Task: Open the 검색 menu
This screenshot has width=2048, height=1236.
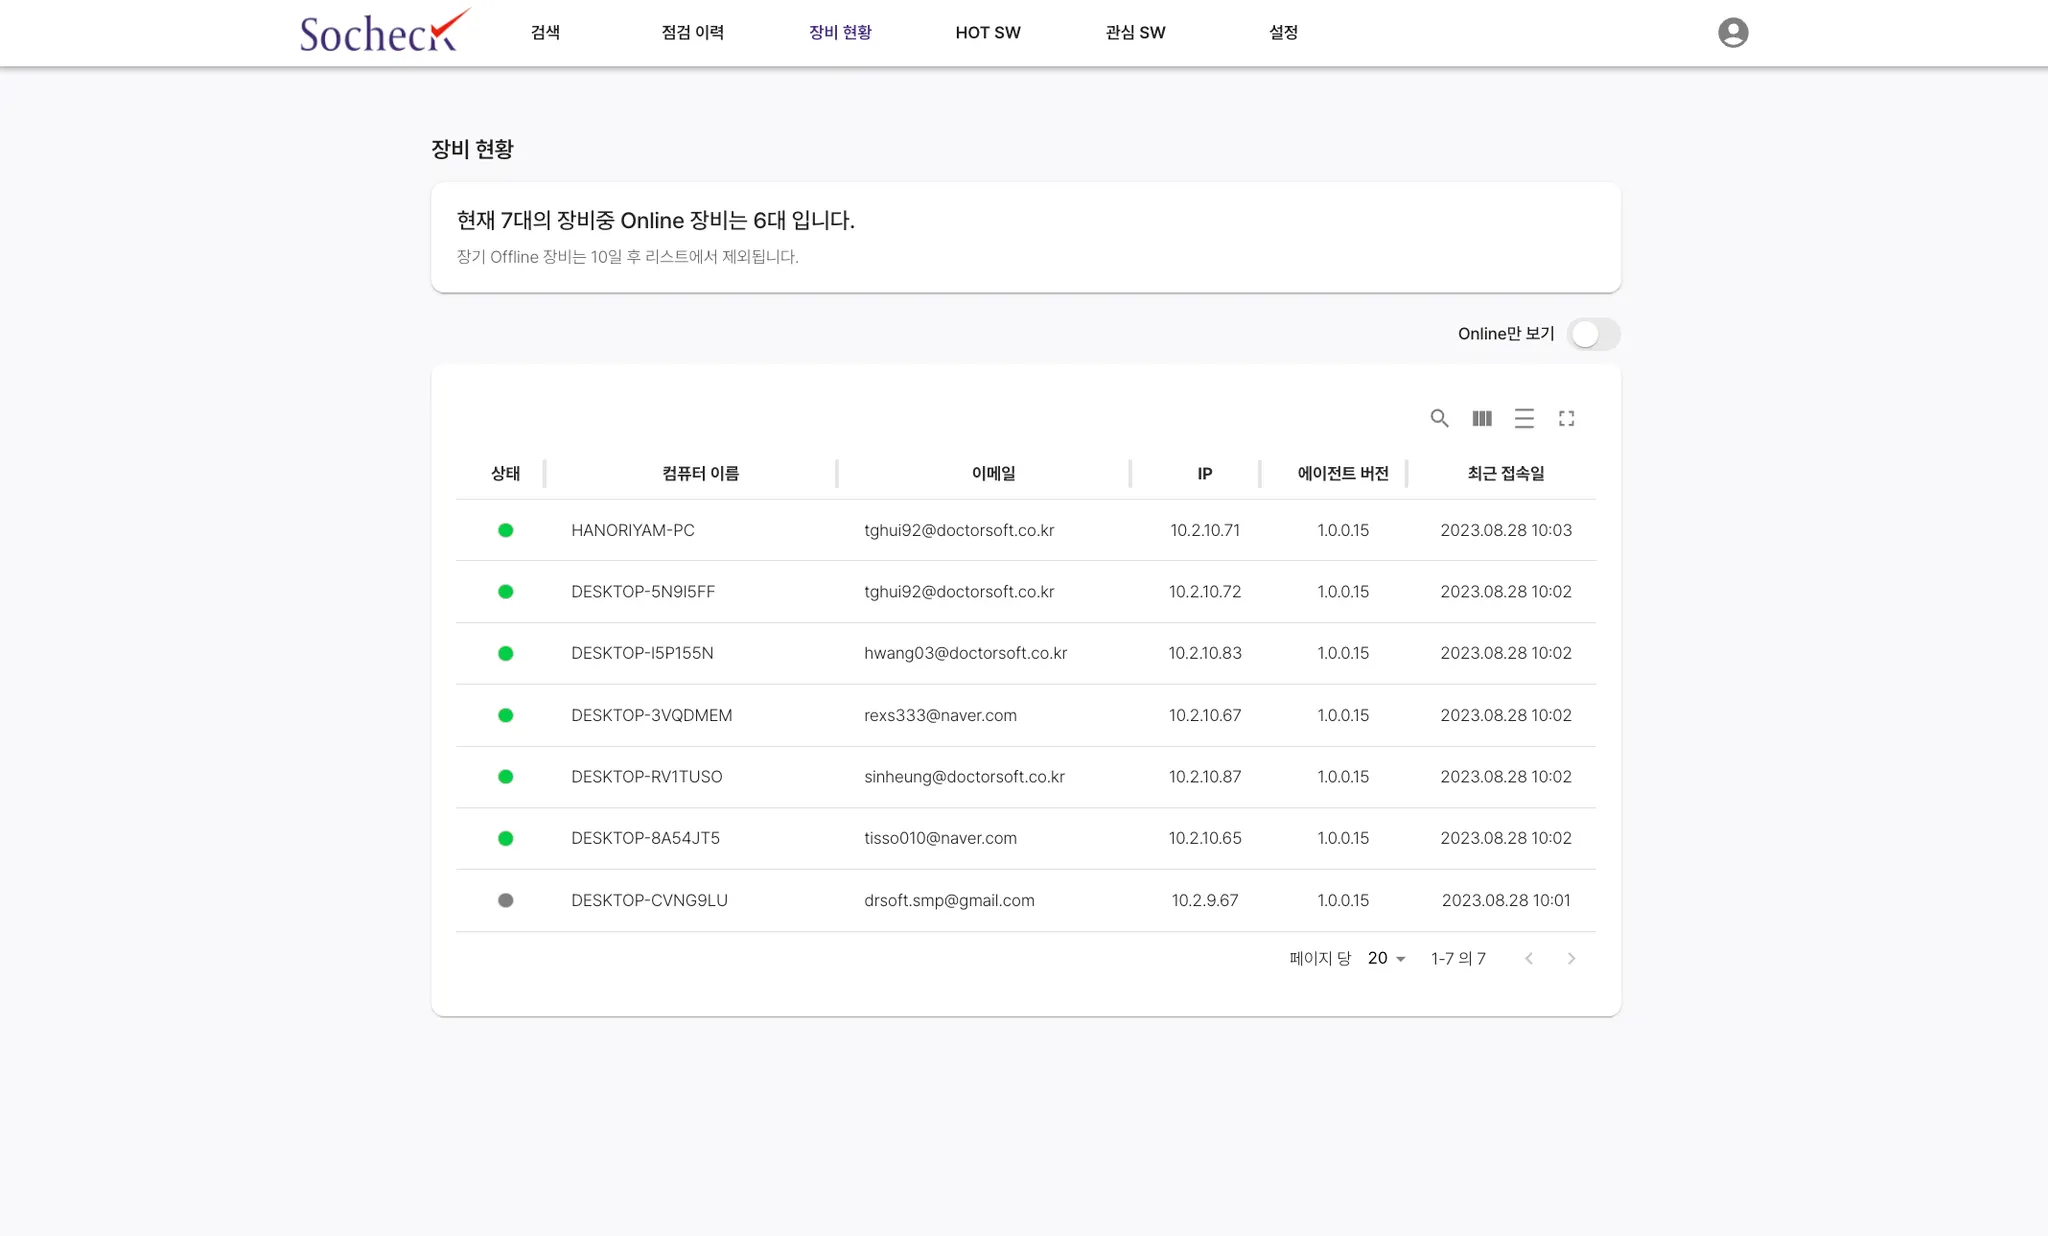Action: click(x=545, y=33)
